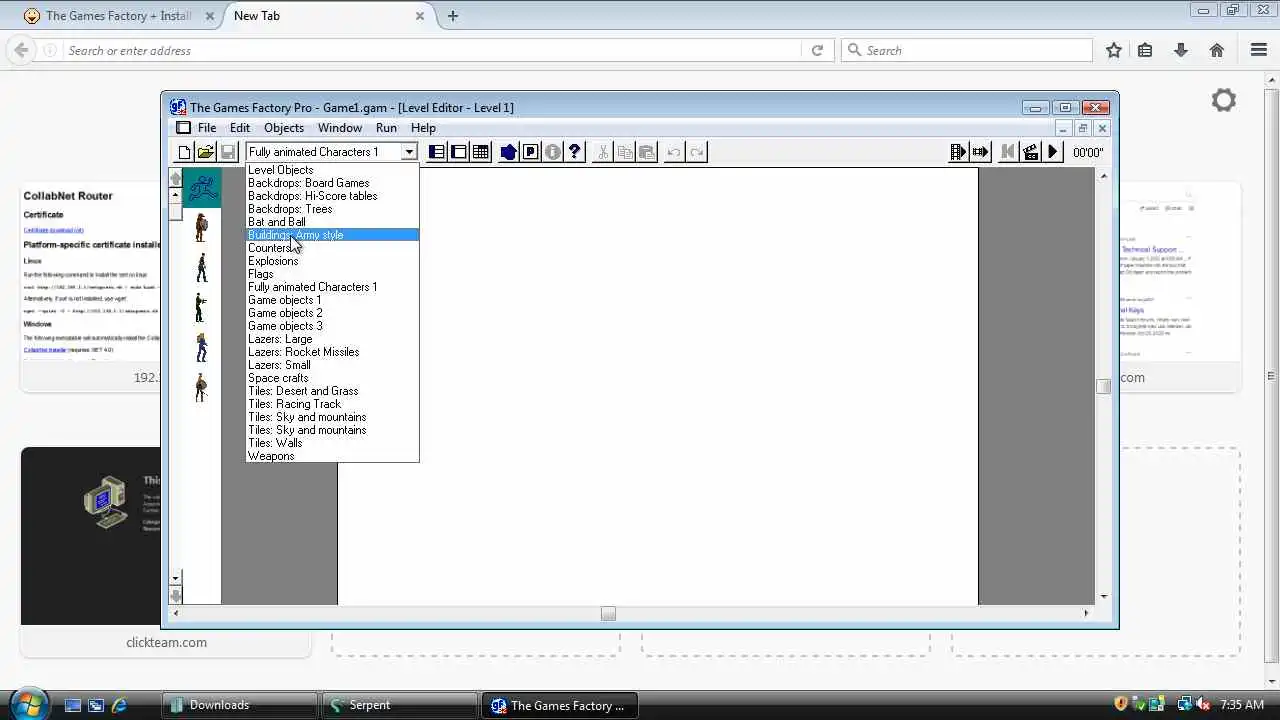Choose Backdrops: Board Games library

pyautogui.click(x=332, y=183)
